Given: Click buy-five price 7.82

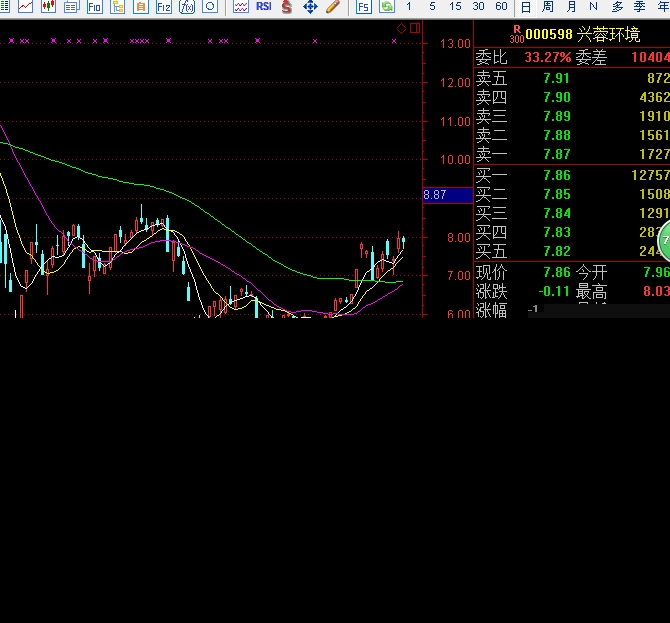Looking at the screenshot, I should click(556, 251).
